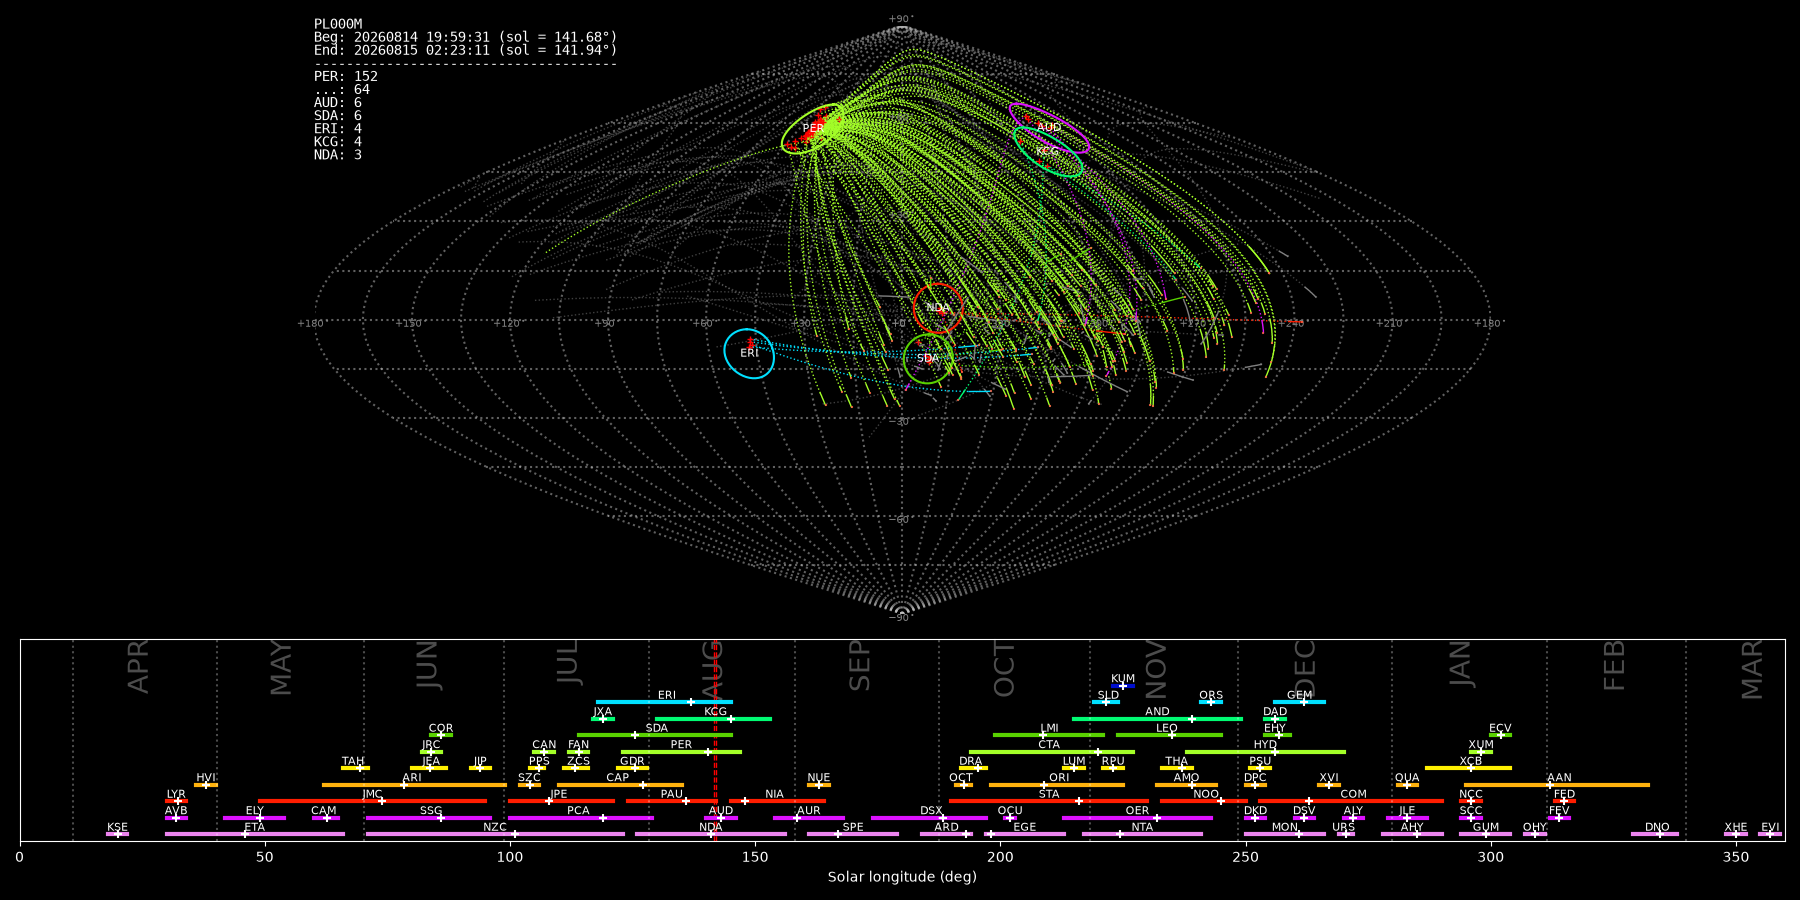Click the red dashed current solar longitude marker

coord(715,740)
